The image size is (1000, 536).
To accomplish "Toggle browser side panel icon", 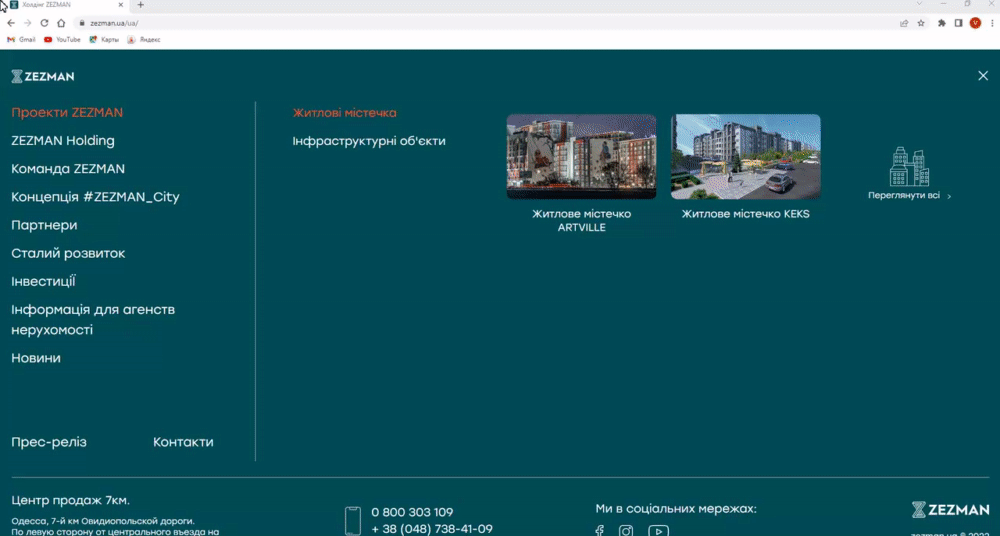I will [x=958, y=23].
